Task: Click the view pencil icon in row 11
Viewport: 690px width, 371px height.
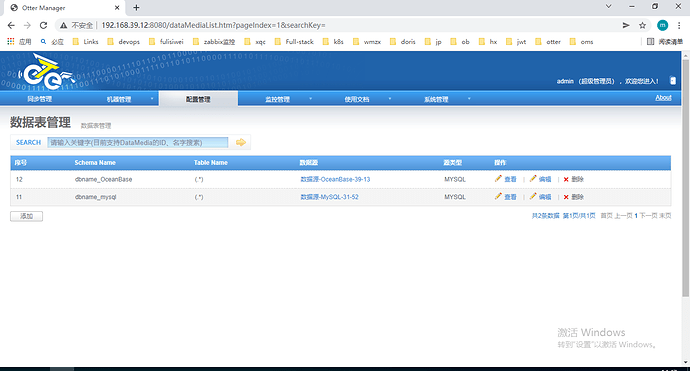Action: tap(498, 196)
